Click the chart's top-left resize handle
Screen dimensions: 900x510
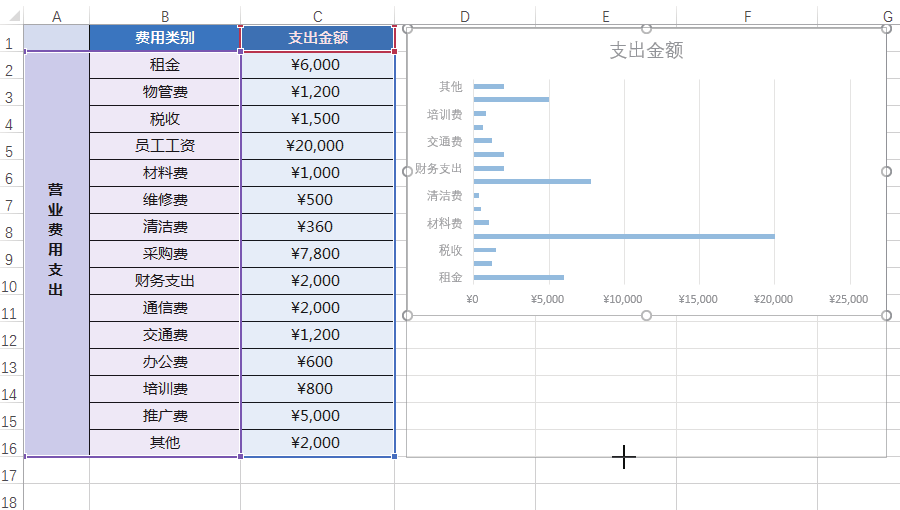click(x=408, y=29)
